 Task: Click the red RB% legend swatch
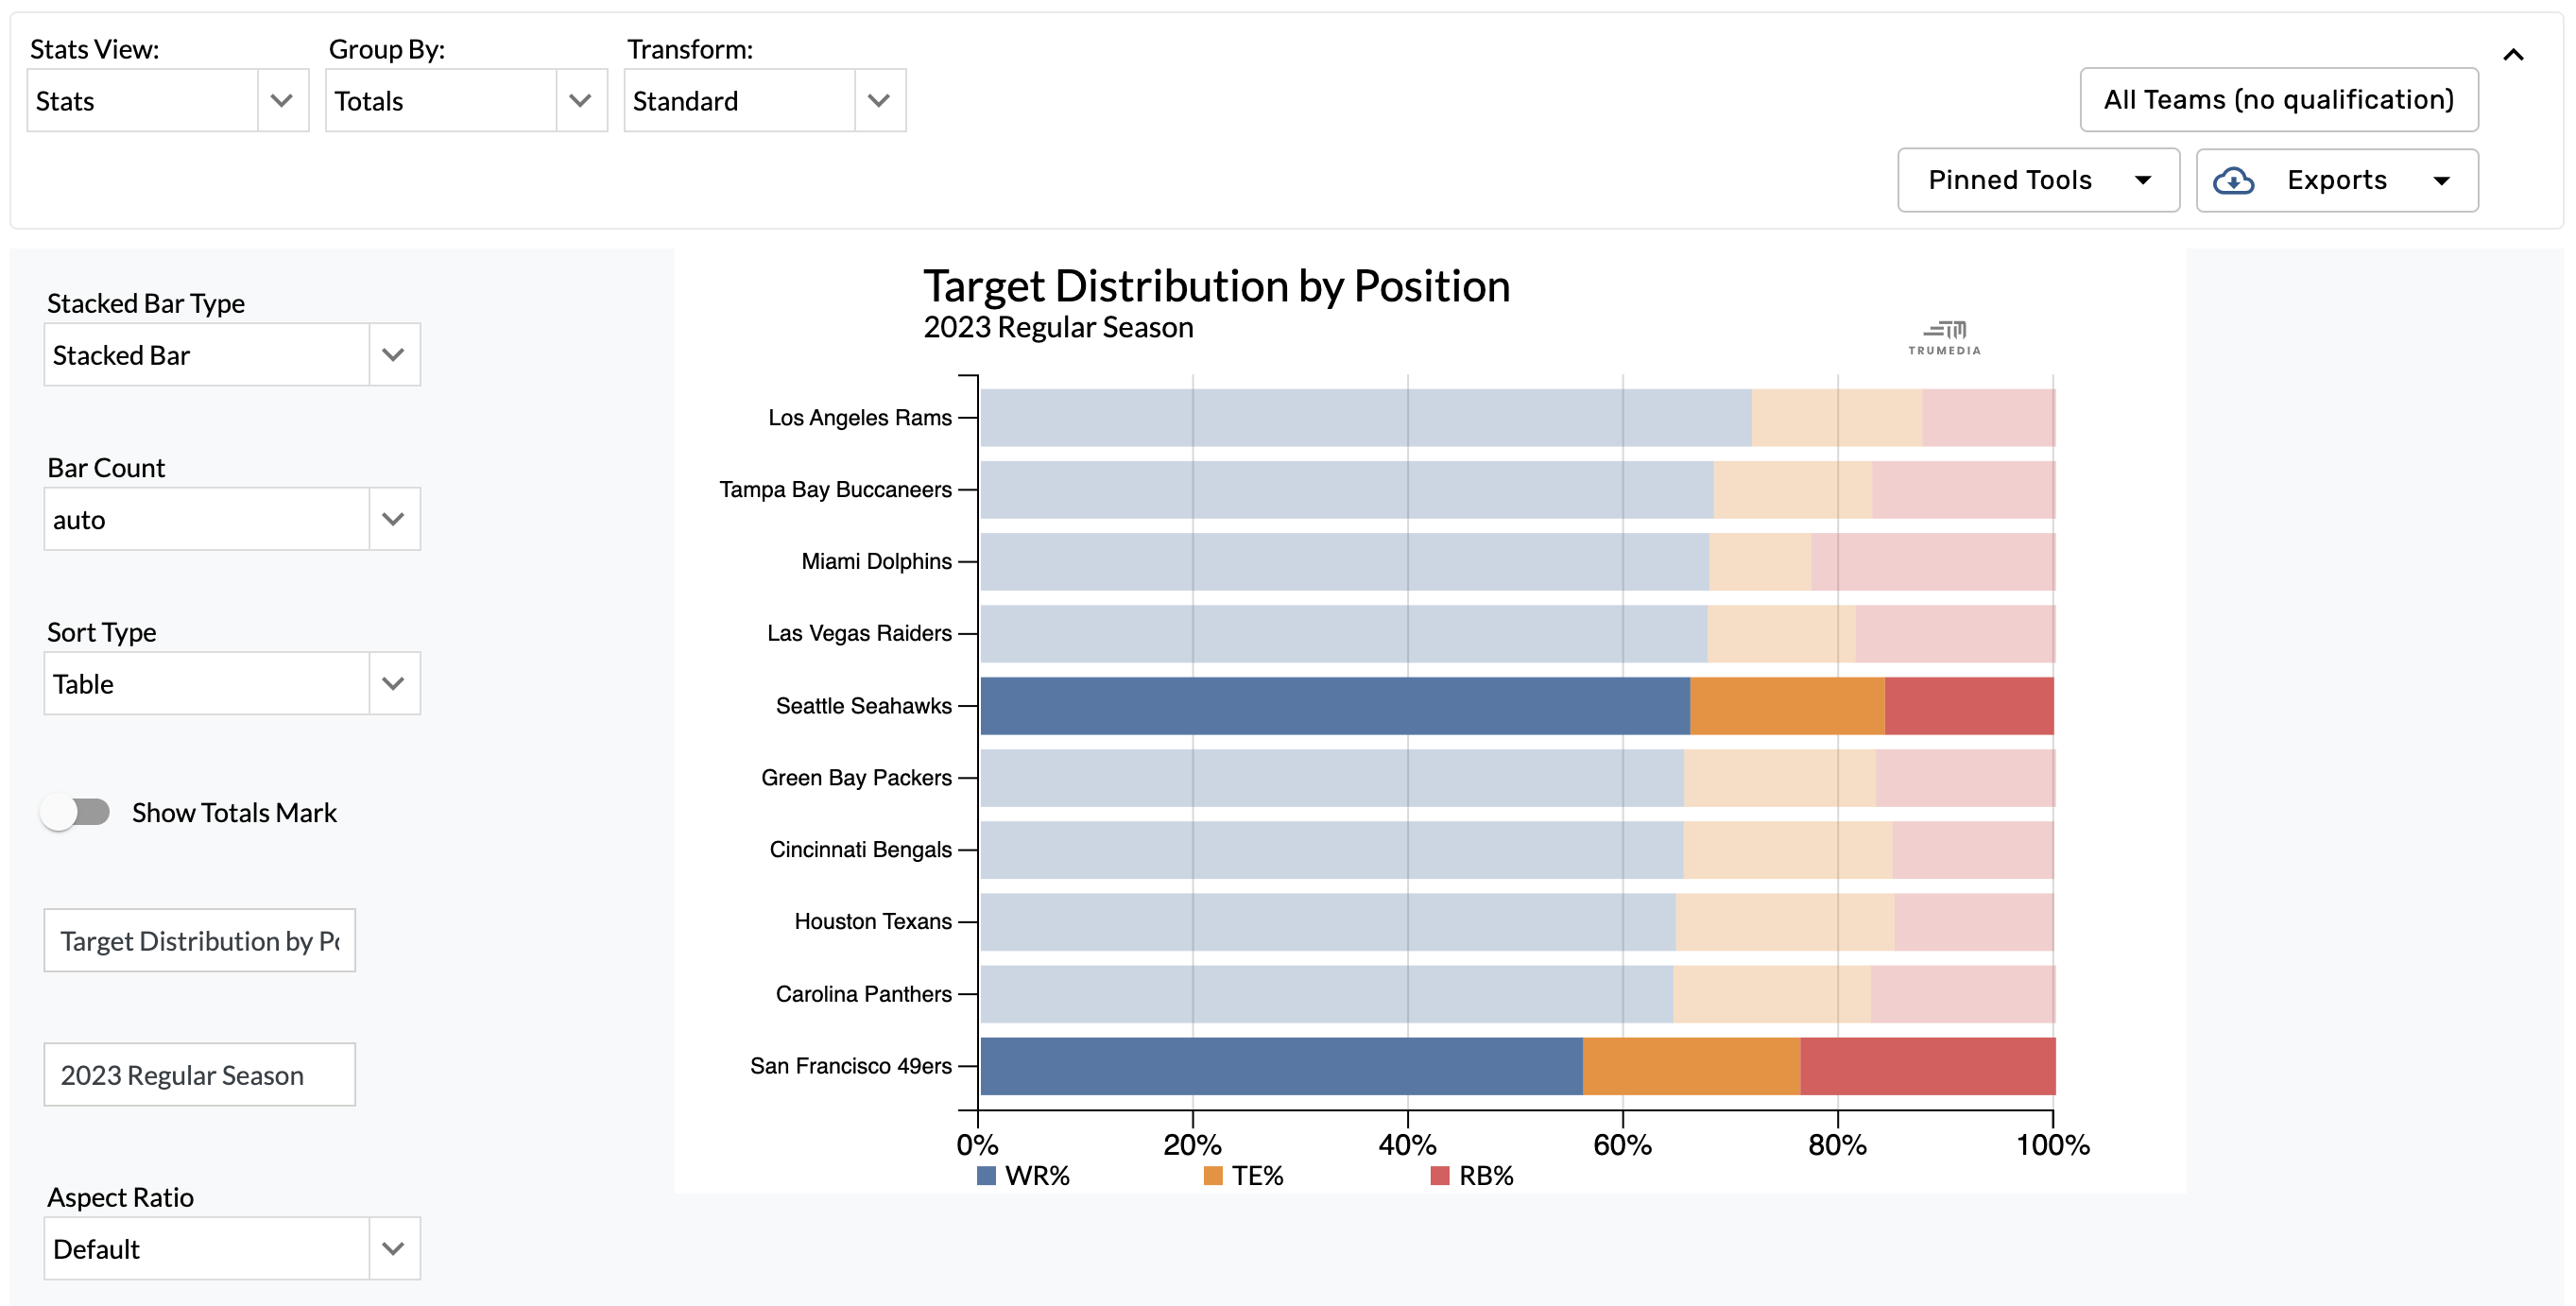tap(1440, 1175)
